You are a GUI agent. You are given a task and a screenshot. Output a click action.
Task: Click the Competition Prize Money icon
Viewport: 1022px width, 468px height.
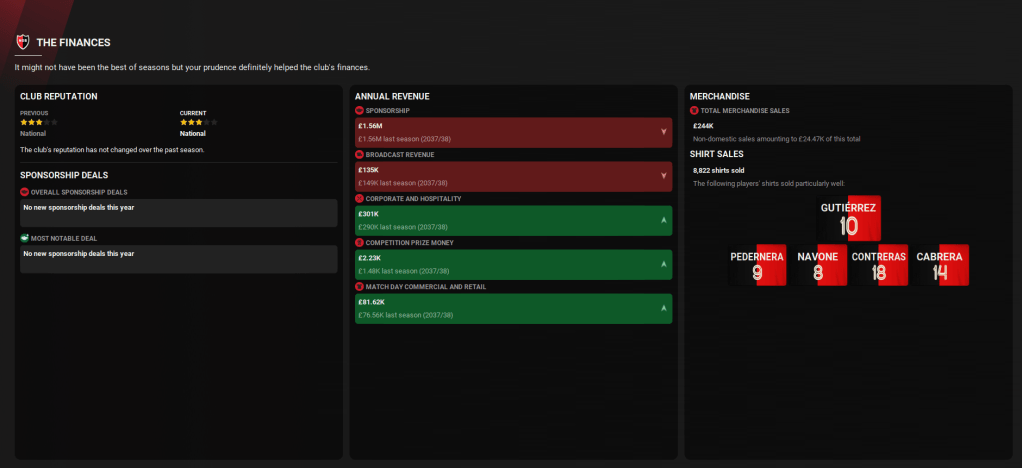tap(359, 243)
